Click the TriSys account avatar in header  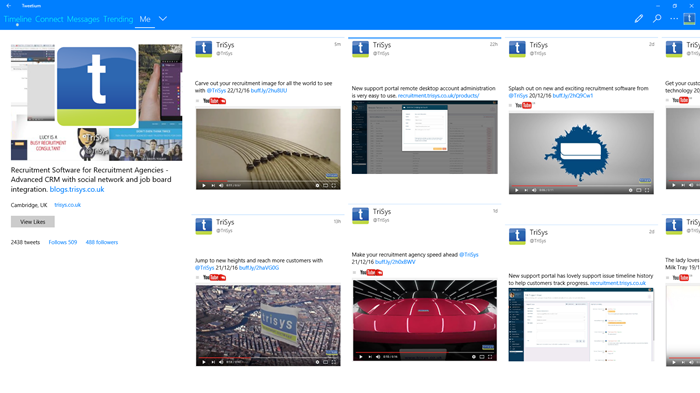tap(690, 19)
